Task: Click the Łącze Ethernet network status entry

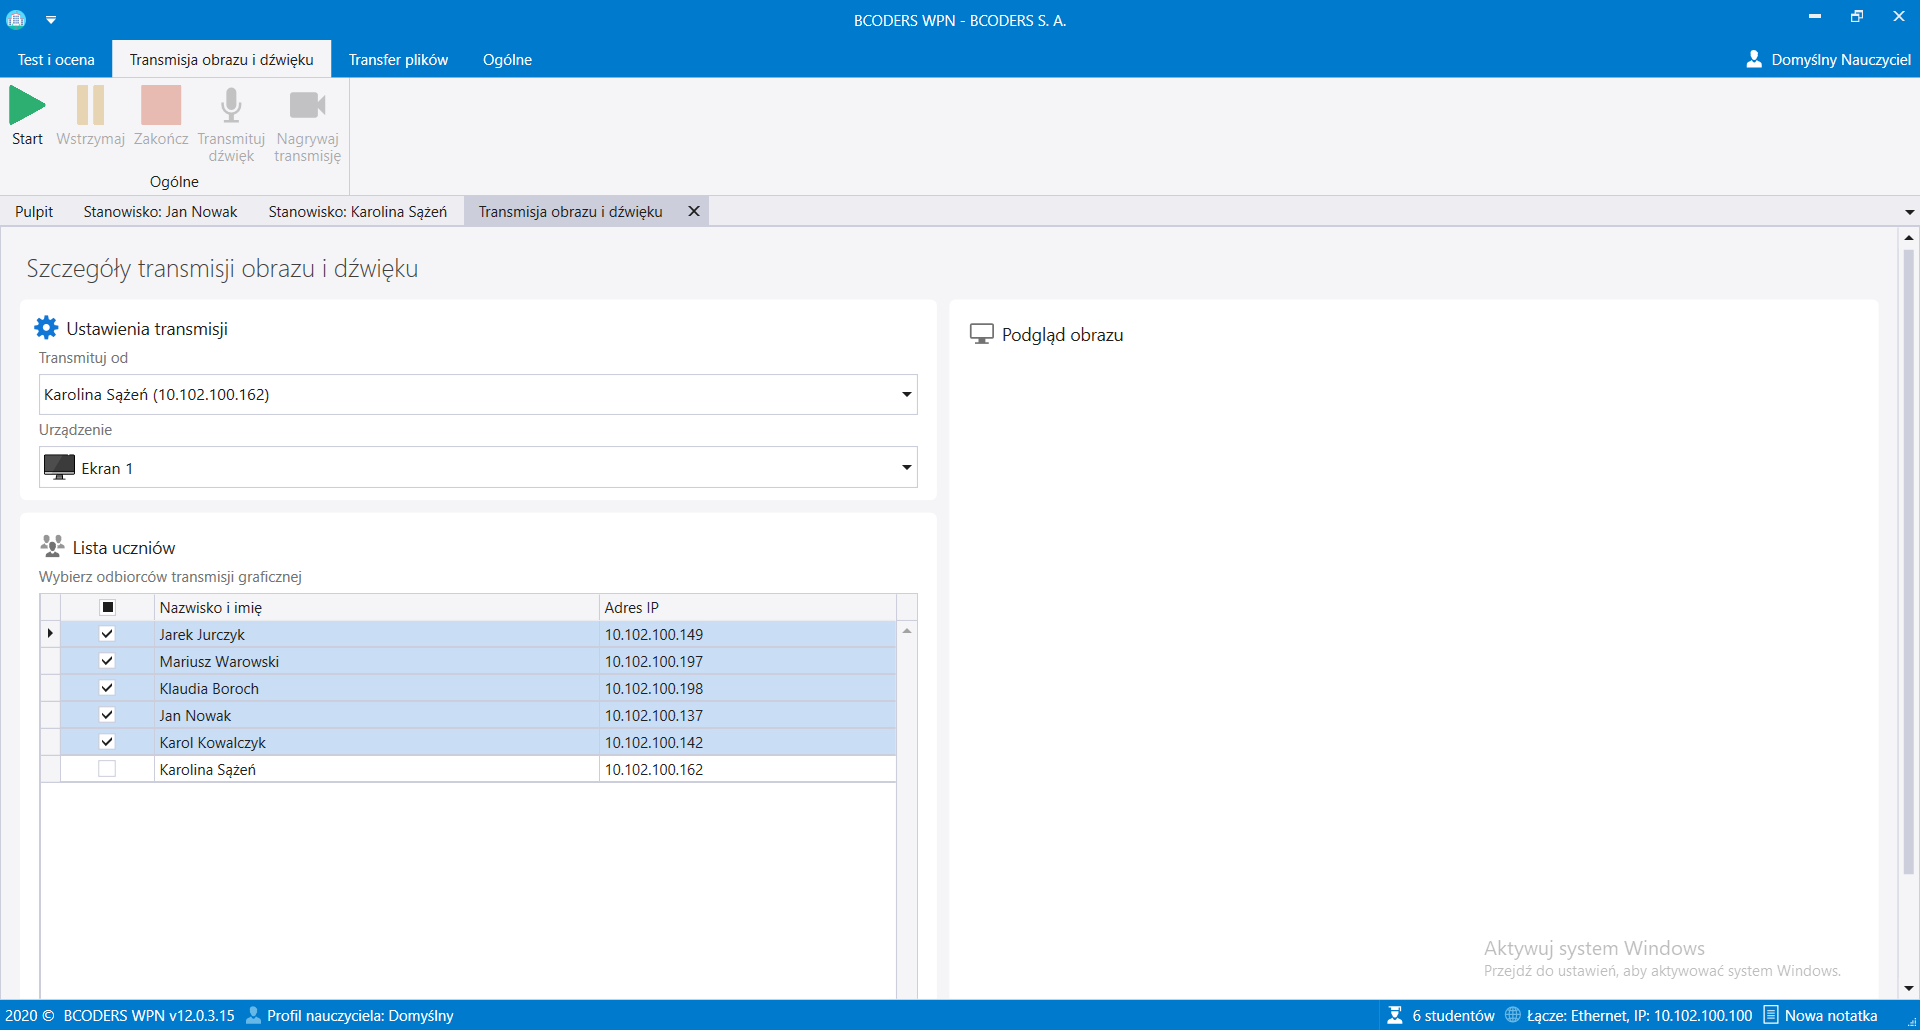Action: pos(1629,1015)
